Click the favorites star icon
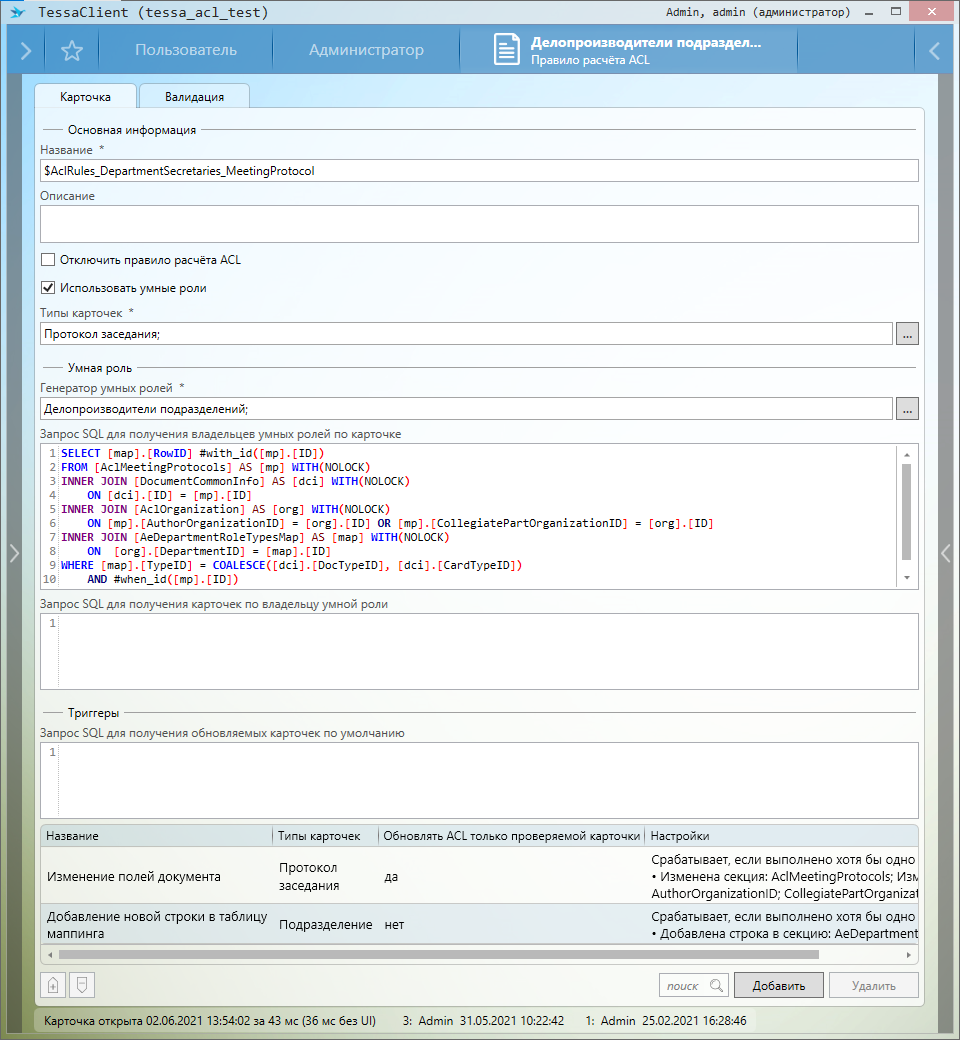Screen dimensions: 960x1040 (x=71, y=51)
